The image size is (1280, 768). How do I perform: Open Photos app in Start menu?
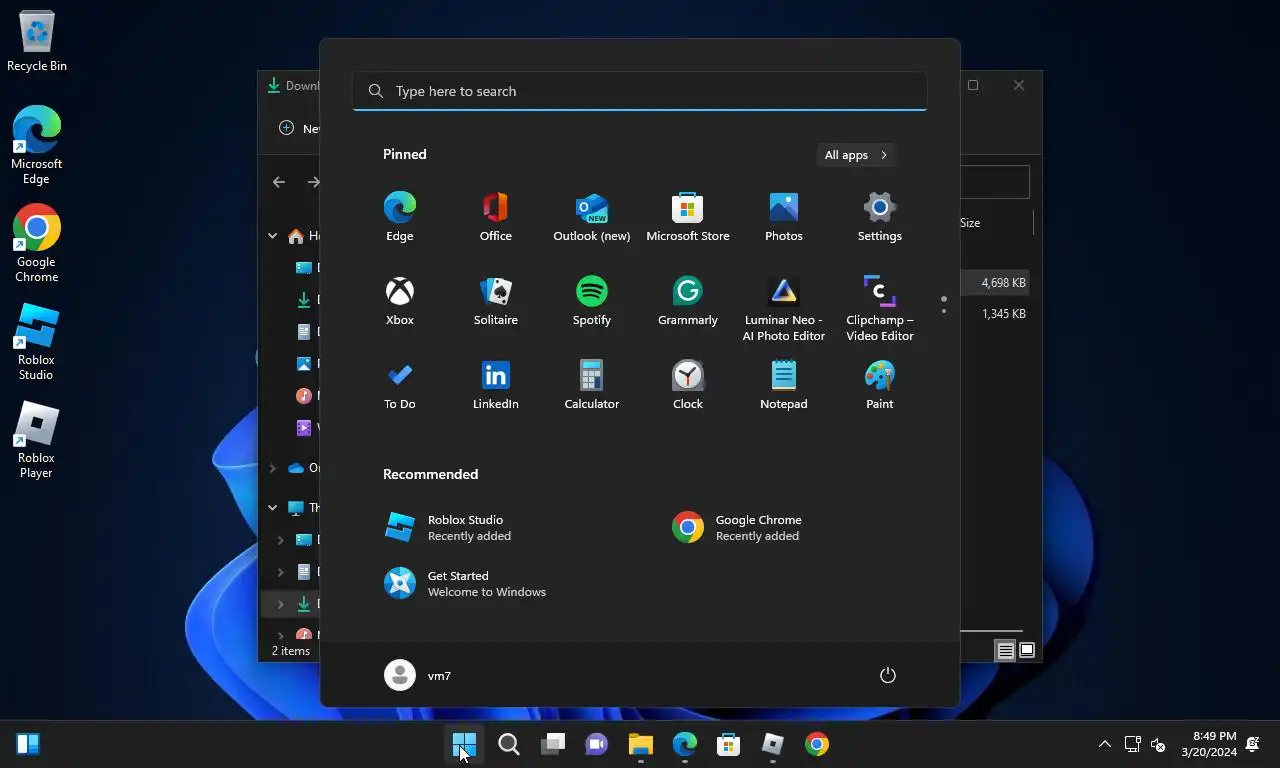coord(783,217)
